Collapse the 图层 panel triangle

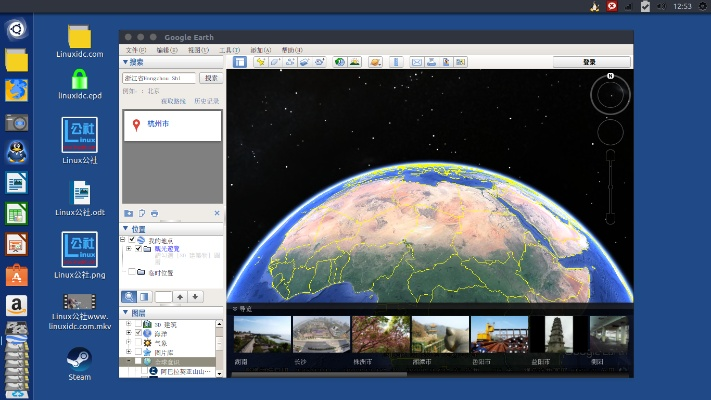[x=126, y=312]
